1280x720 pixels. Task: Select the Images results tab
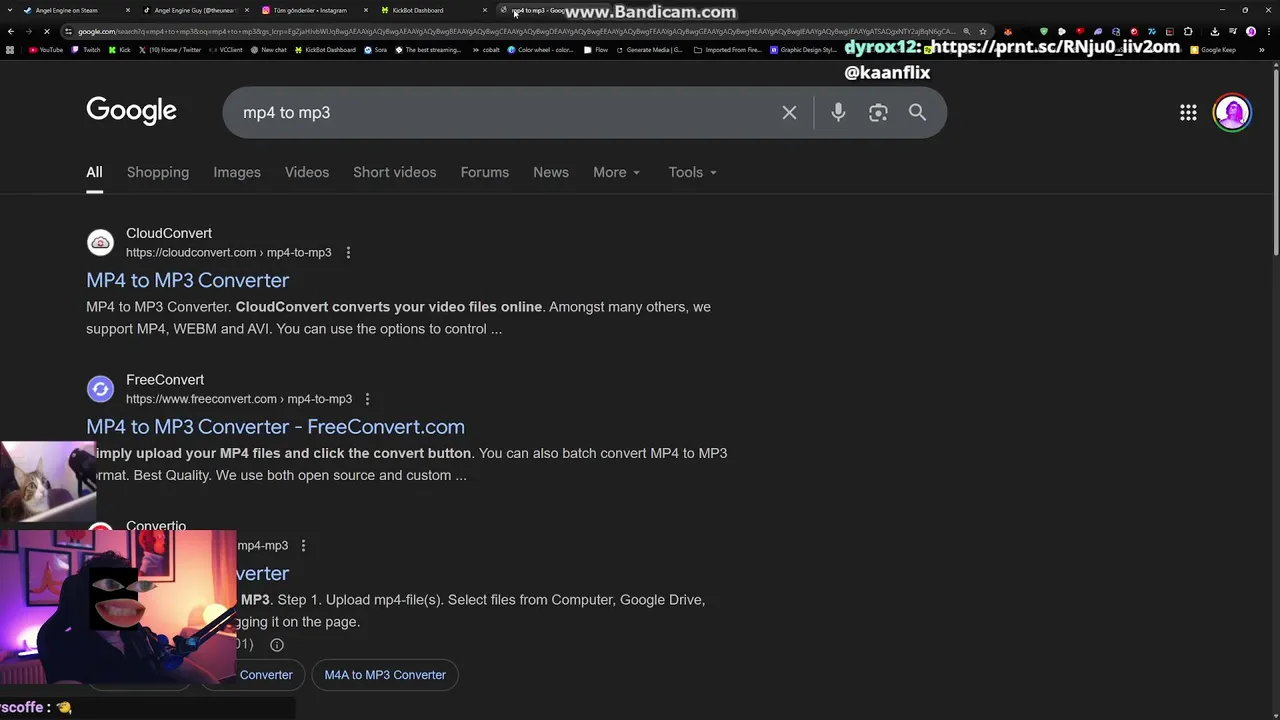237,173
